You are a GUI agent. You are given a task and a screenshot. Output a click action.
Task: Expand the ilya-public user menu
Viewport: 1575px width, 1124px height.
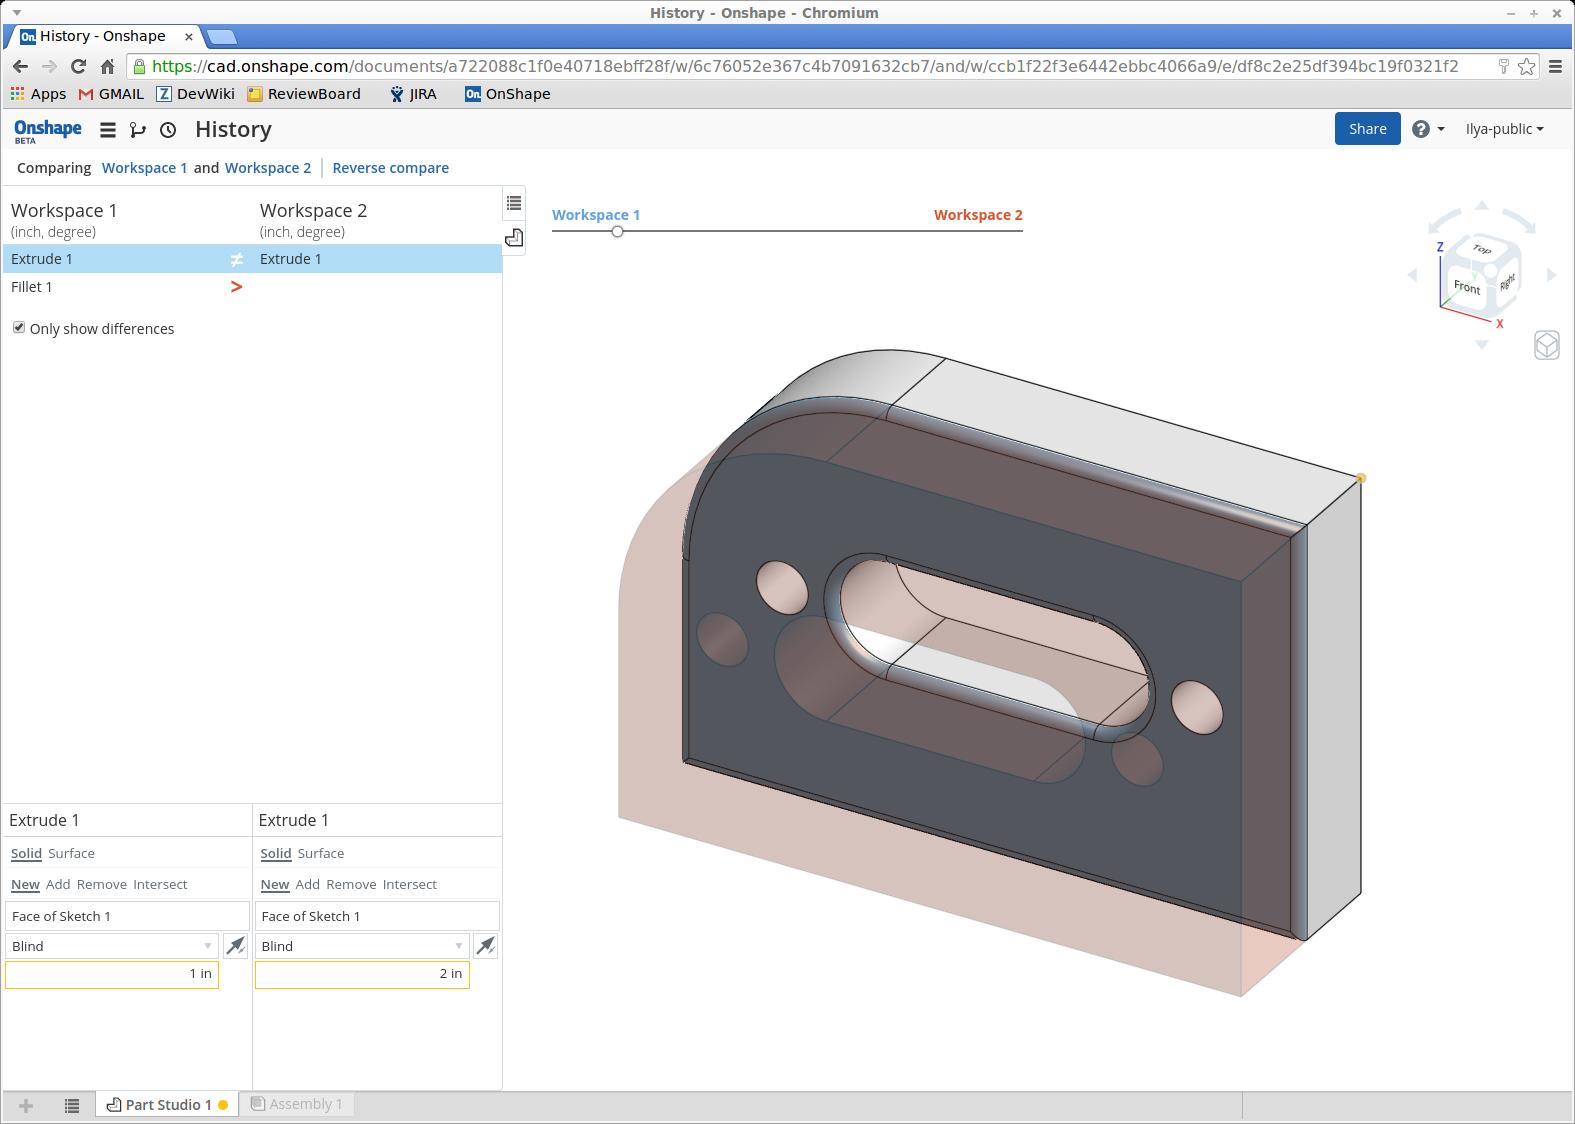click(x=1504, y=129)
